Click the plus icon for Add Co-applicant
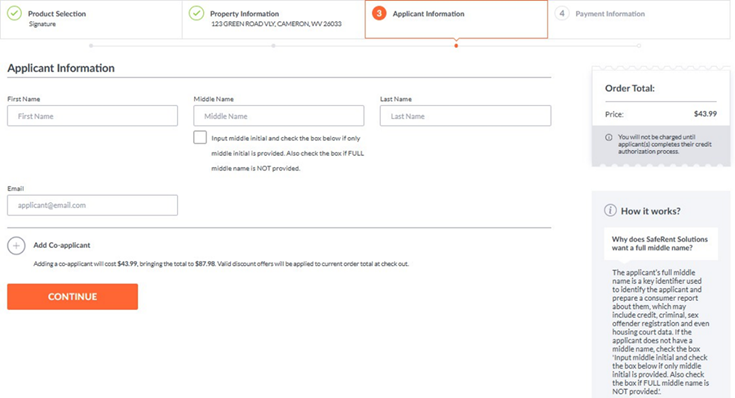Screen dimensions: 735x398 coord(16,245)
